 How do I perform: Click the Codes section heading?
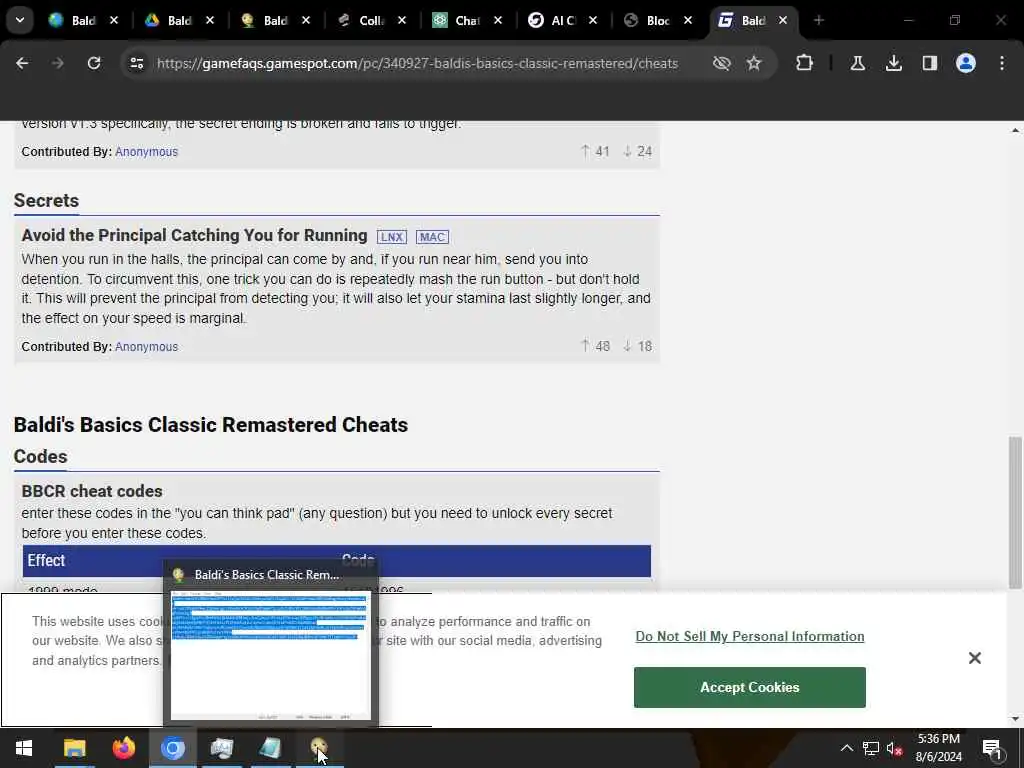[x=40, y=456]
